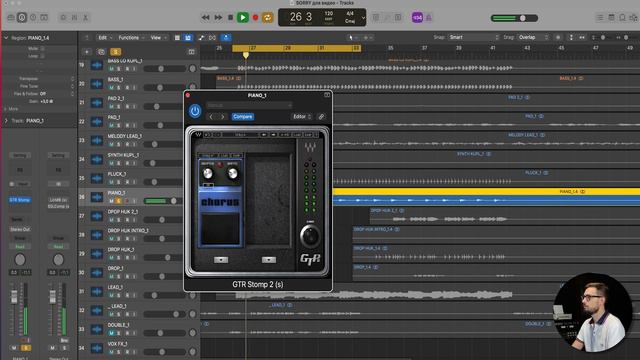The height and width of the screenshot is (360, 640).
Task: Click the chorus pedal footswitch
Action: [x=220, y=229]
